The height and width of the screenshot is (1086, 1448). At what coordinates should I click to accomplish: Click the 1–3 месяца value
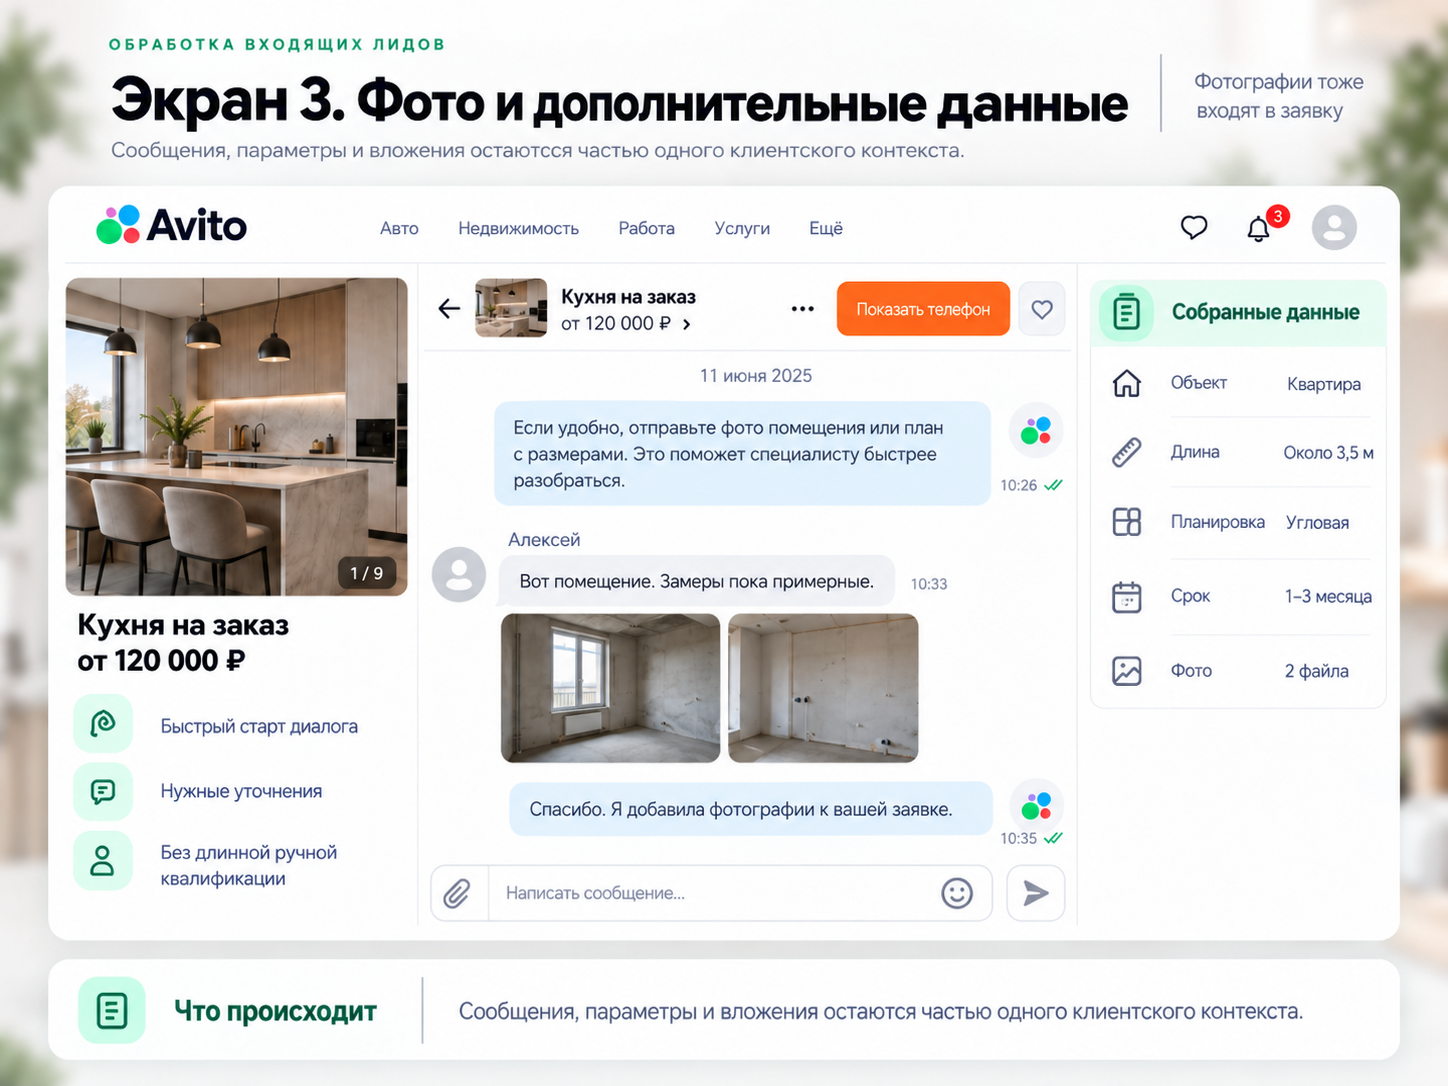pyautogui.click(x=1328, y=597)
